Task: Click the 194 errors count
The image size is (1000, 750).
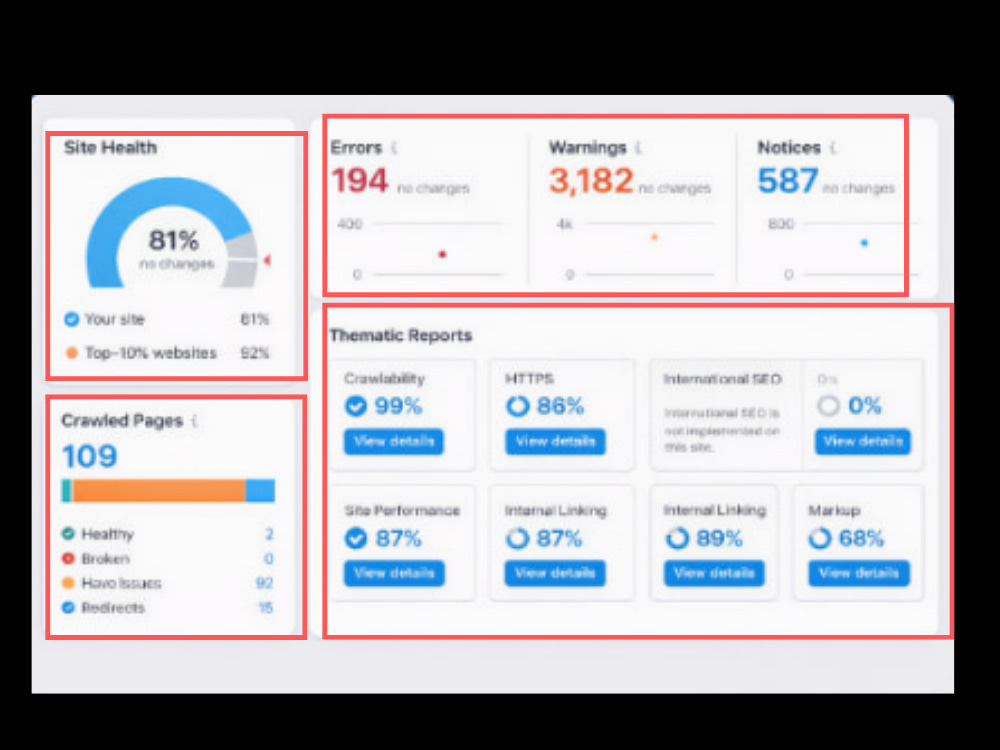Action: point(360,180)
